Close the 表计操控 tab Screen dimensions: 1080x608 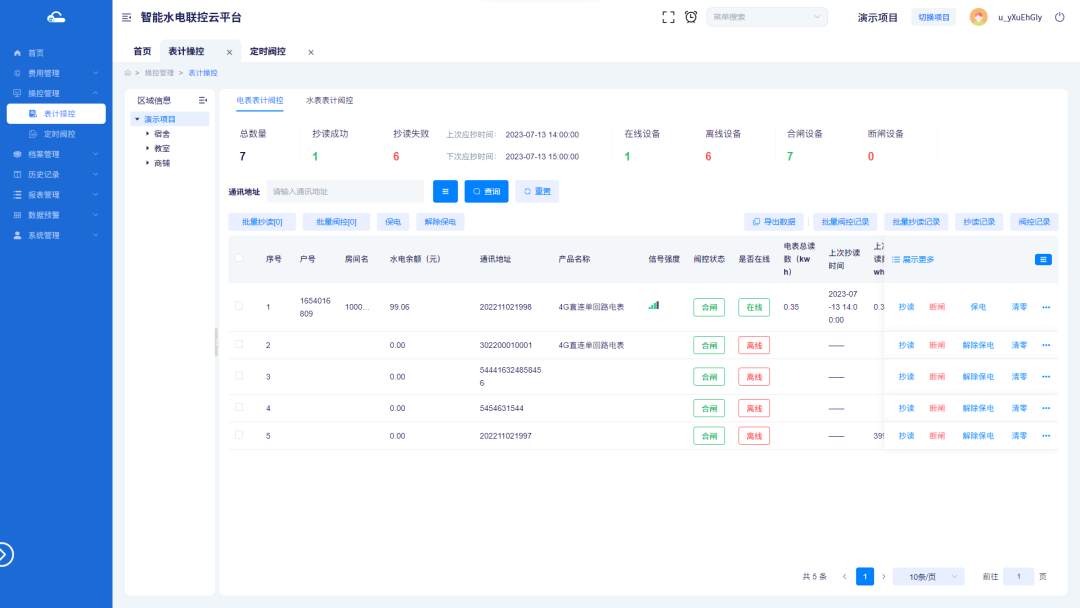pyautogui.click(x=229, y=52)
